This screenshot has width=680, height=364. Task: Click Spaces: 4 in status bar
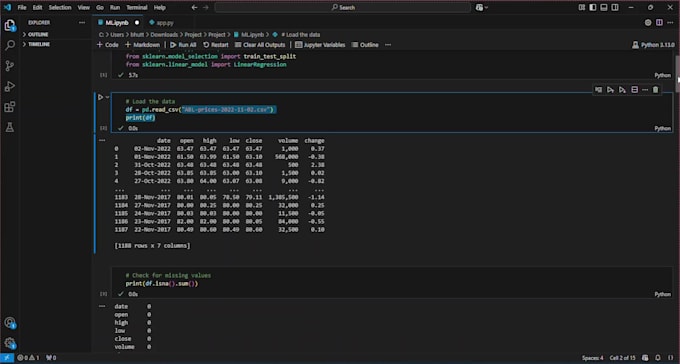[592, 358]
